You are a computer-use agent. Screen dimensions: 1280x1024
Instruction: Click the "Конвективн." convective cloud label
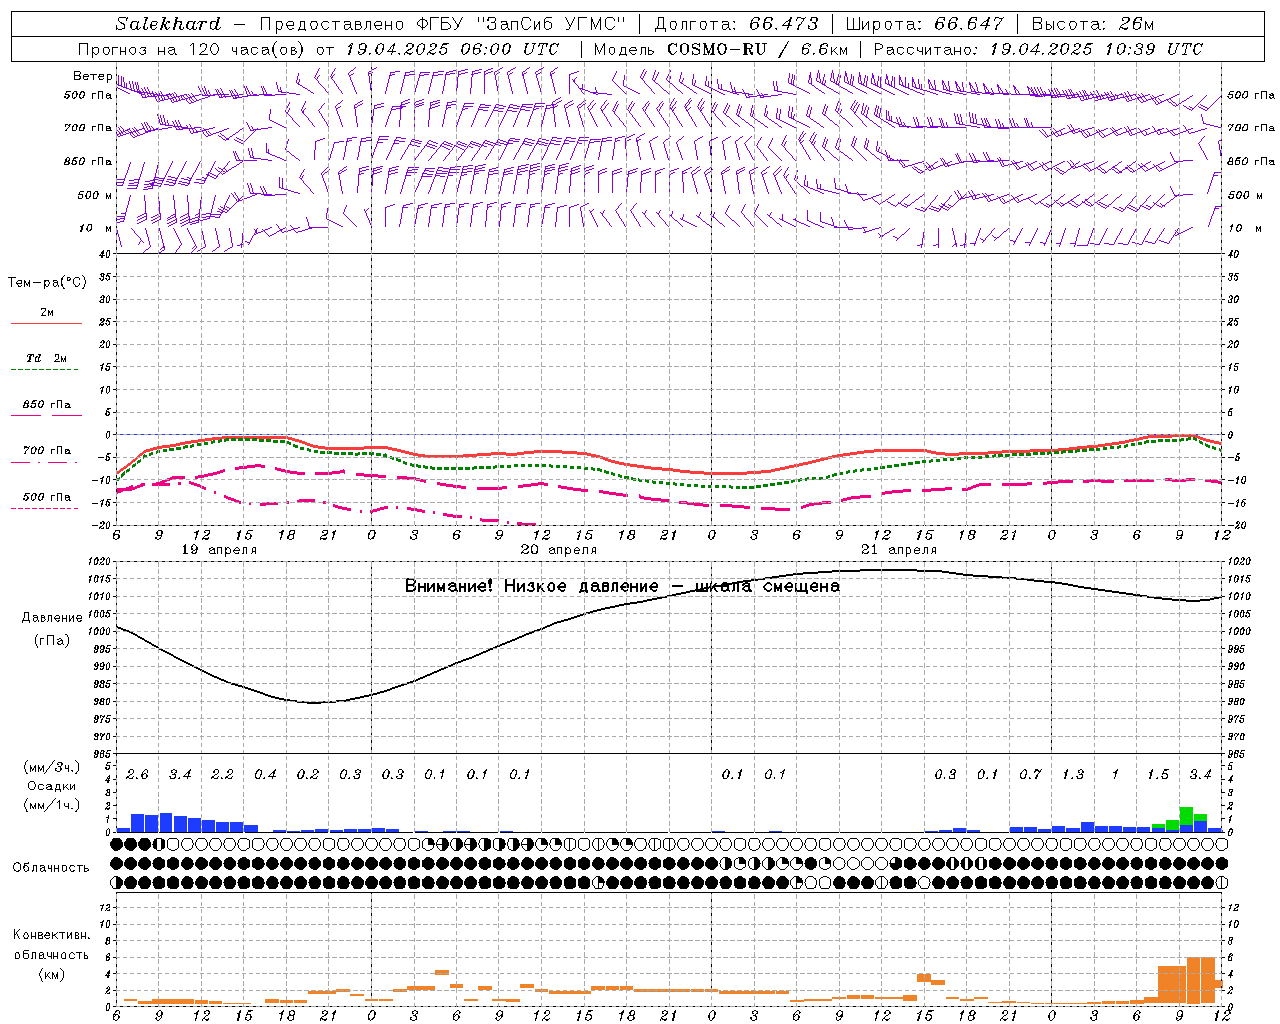point(51,935)
